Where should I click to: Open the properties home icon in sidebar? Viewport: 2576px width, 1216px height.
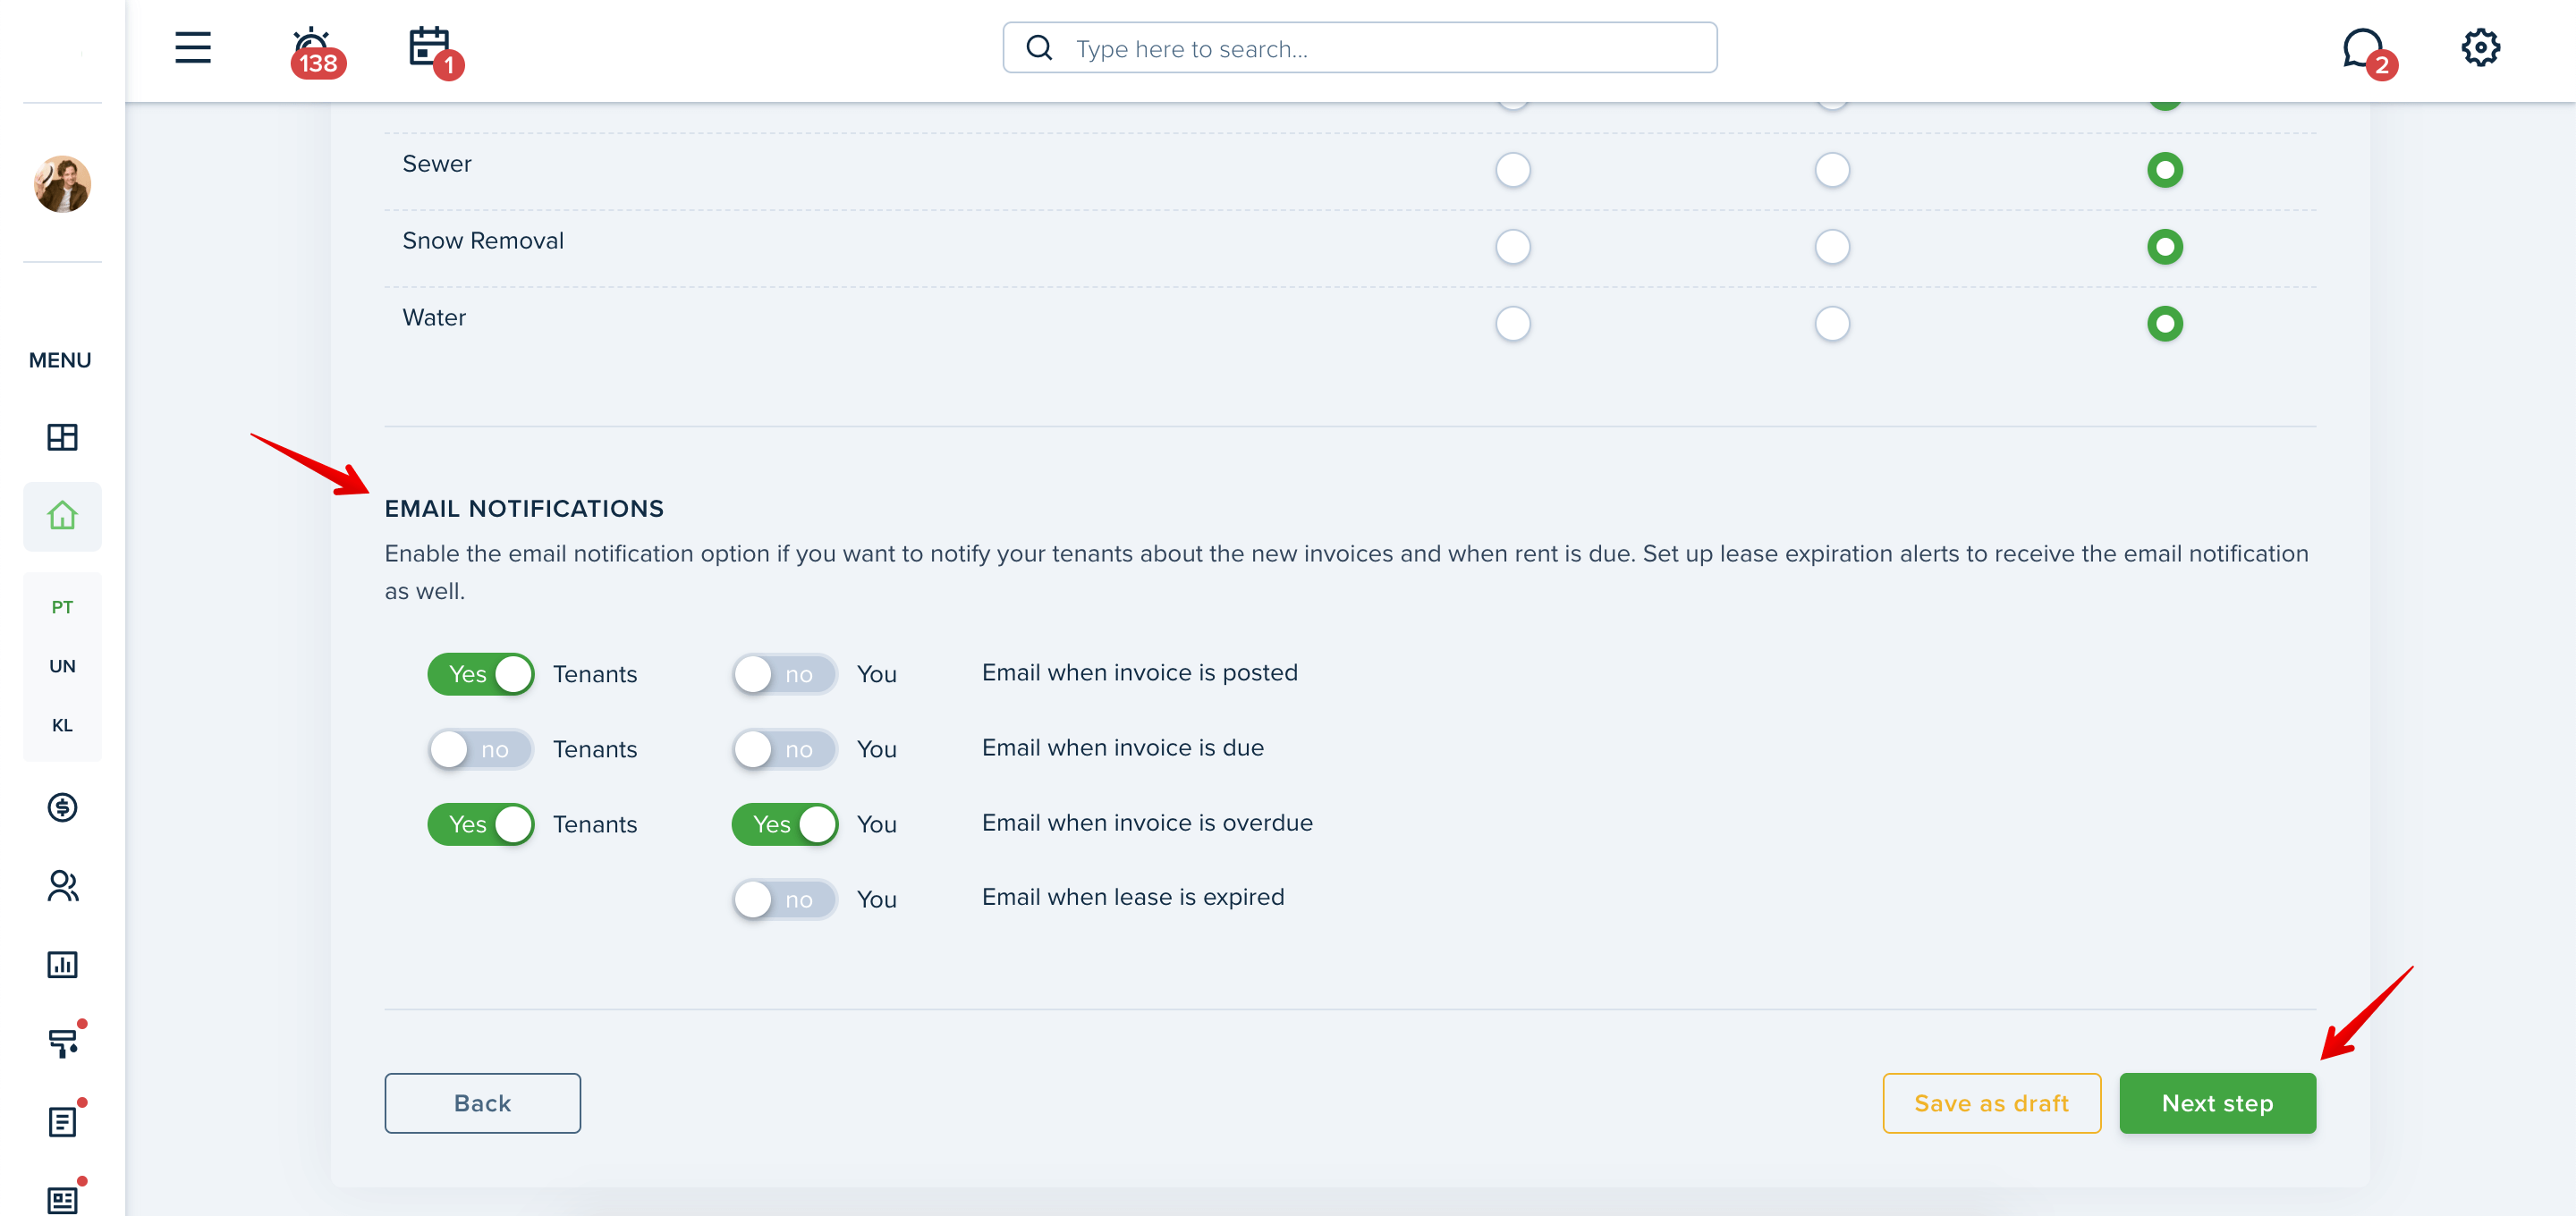62,516
